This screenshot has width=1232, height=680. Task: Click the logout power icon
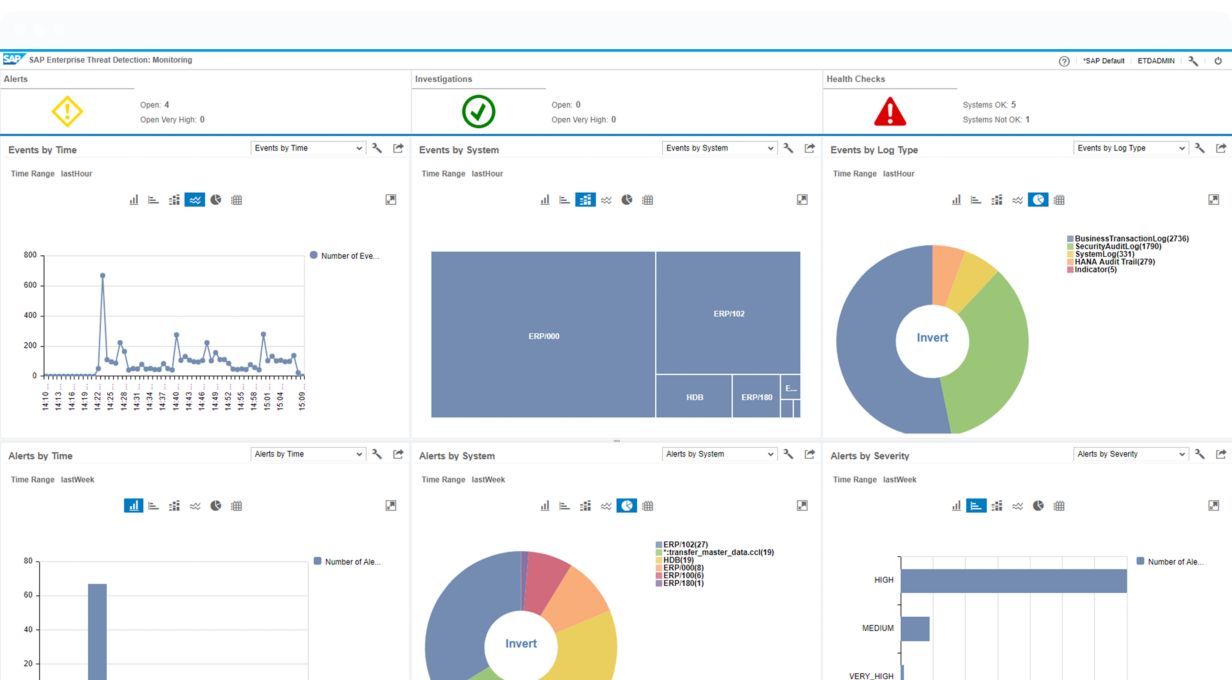click(x=1218, y=61)
